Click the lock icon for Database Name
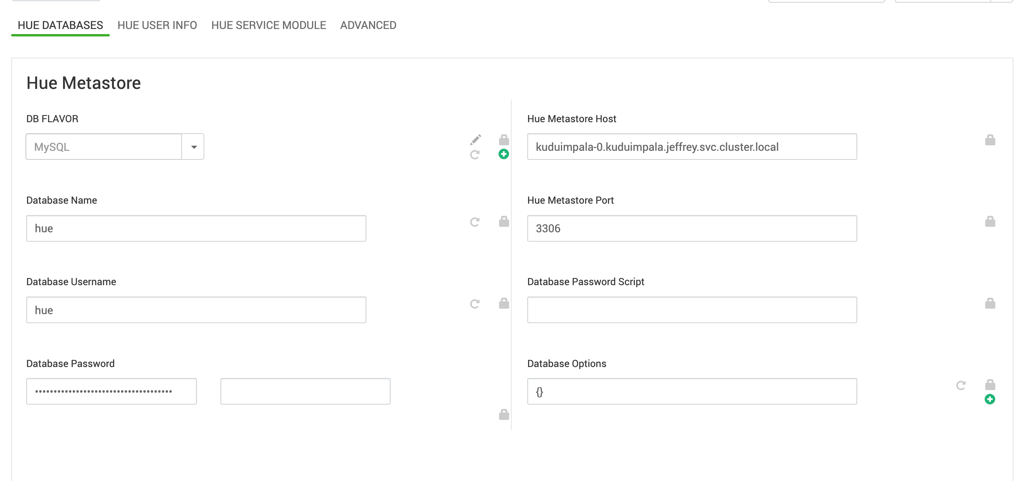Screen dimensions: 1024x481 pos(504,221)
